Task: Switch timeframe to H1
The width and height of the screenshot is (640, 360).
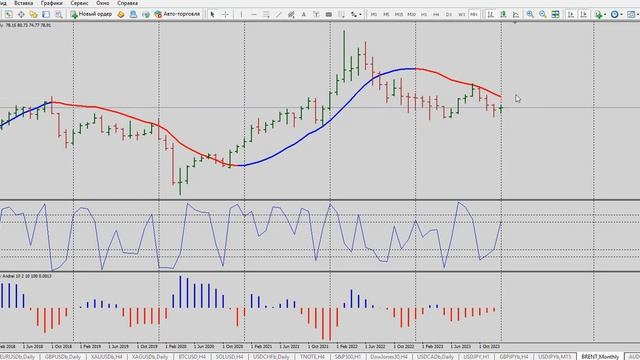Action: (424, 14)
